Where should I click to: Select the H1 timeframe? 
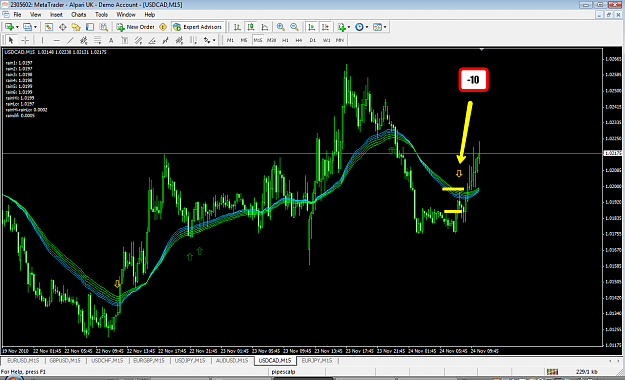coord(285,40)
